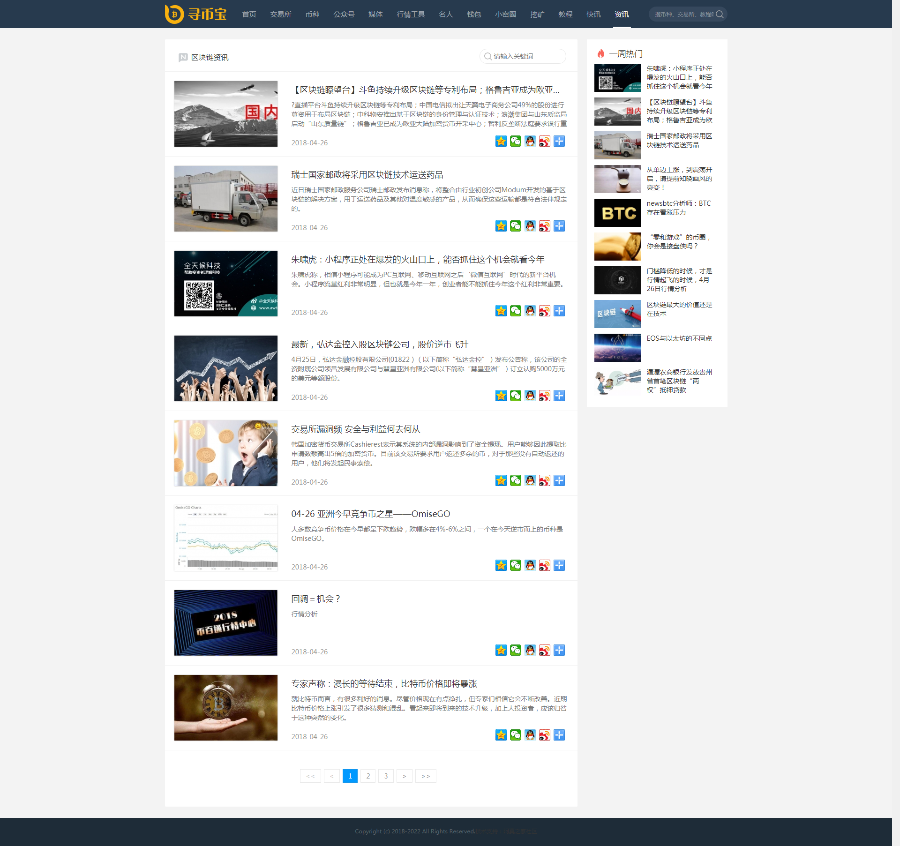Focus the keyword search box beside 区块链资讯

[523, 56]
